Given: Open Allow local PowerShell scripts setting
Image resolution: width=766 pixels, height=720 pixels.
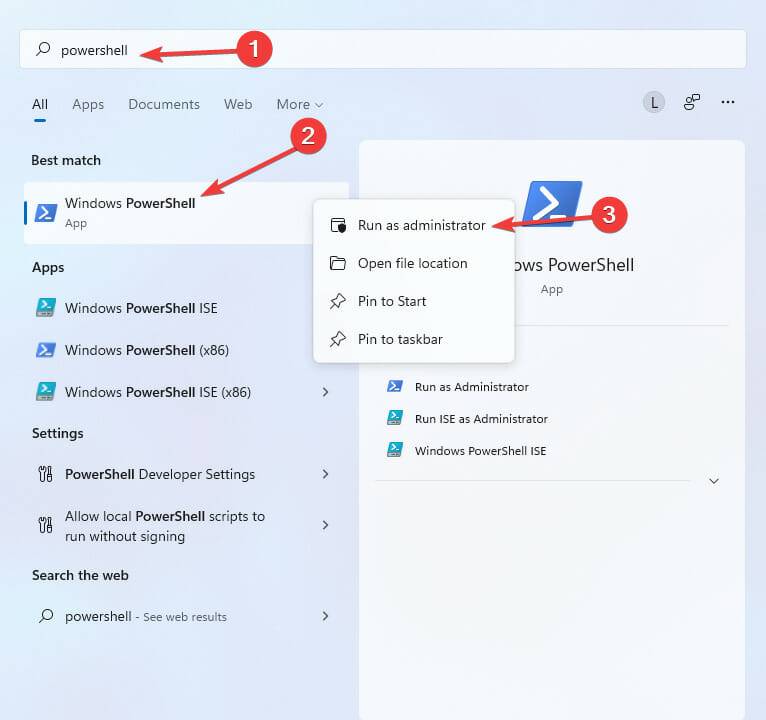Looking at the screenshot, I should (187, 526).
